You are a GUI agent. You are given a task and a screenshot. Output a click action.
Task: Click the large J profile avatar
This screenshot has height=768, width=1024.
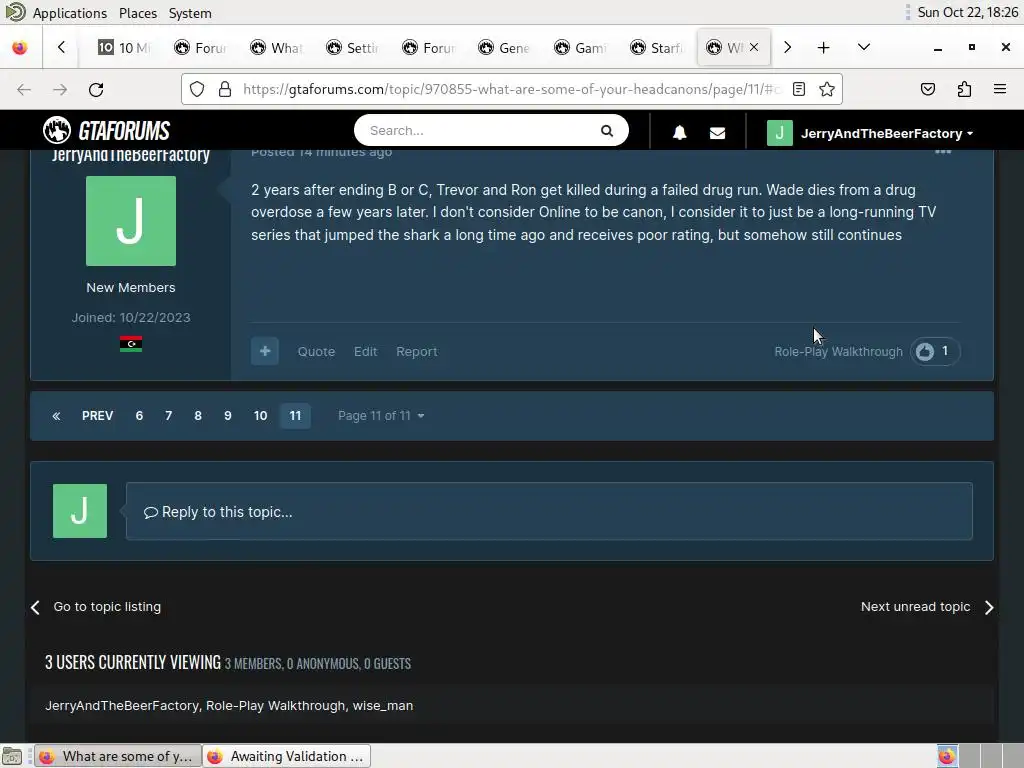tap(131, 221)
